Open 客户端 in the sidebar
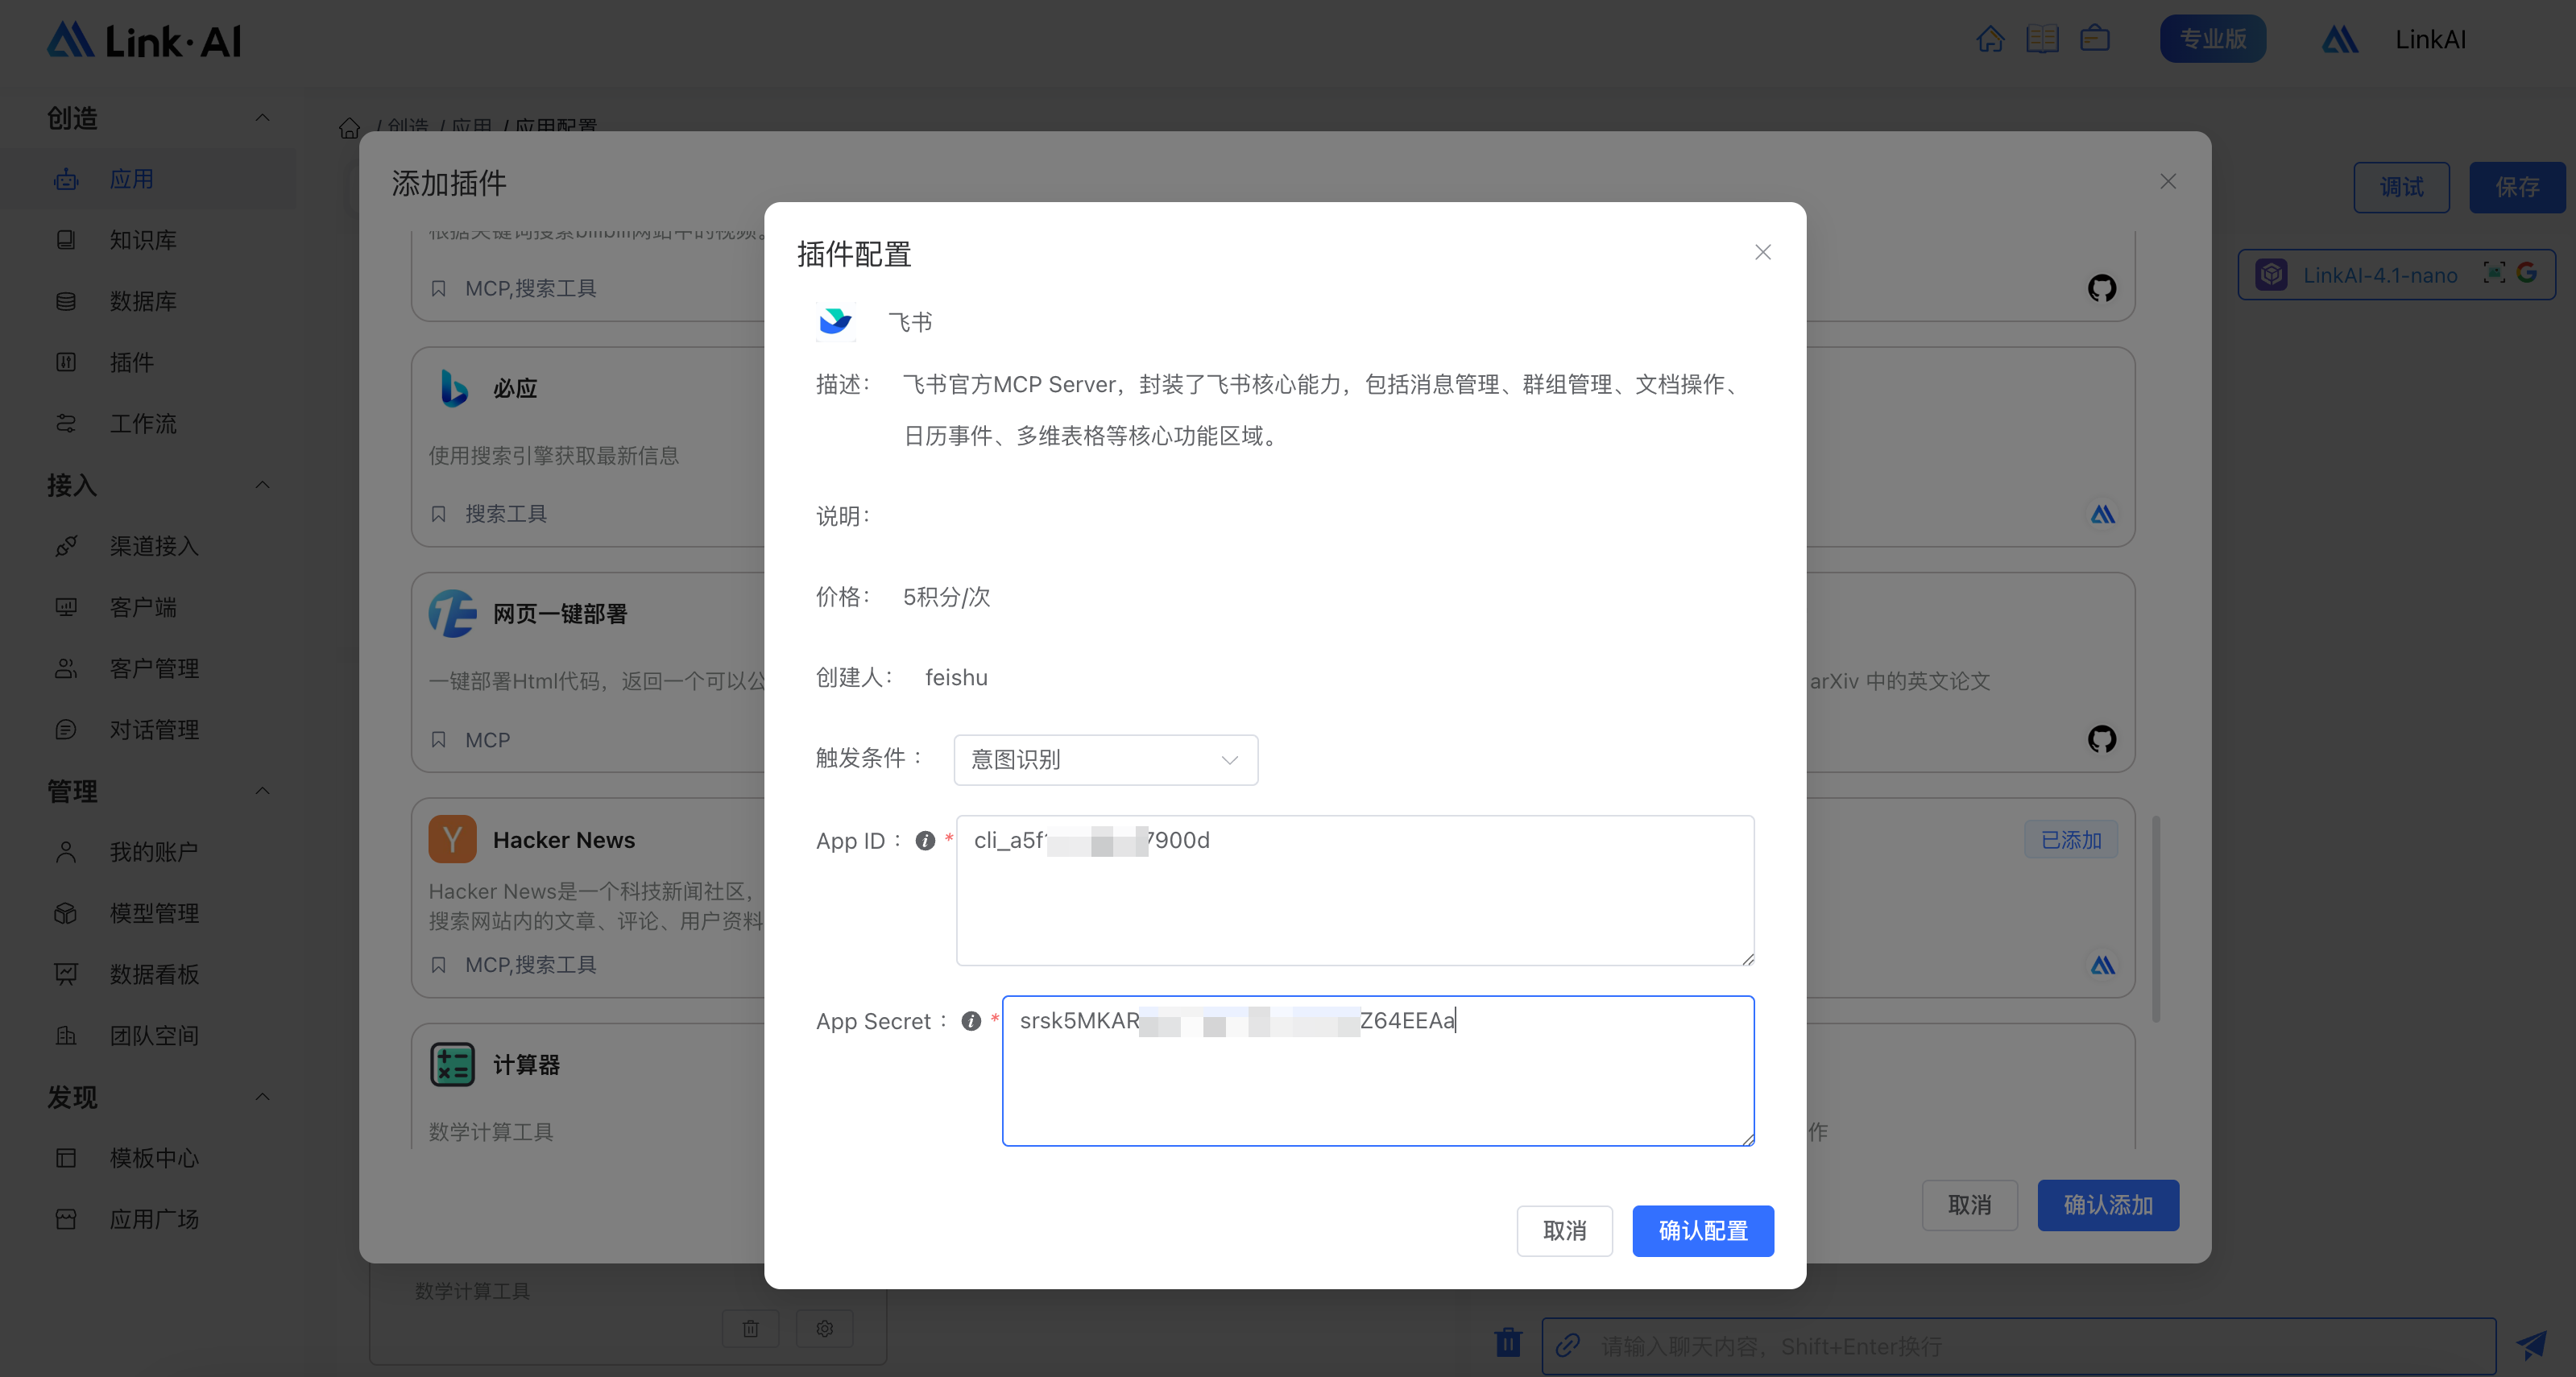The height and width of the screenshot is (1377, 2576). tap(148, 607)
